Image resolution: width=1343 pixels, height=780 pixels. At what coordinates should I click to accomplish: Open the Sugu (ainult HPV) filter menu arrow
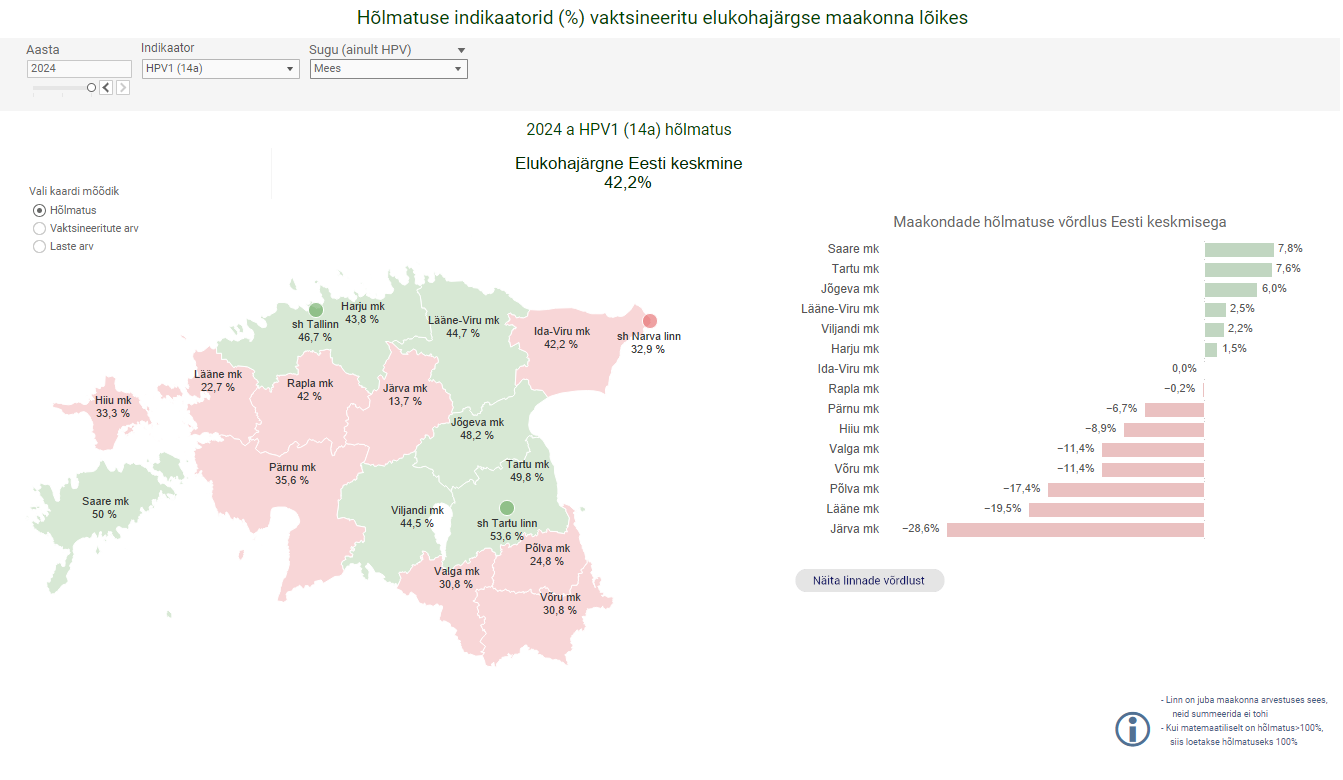461,50
